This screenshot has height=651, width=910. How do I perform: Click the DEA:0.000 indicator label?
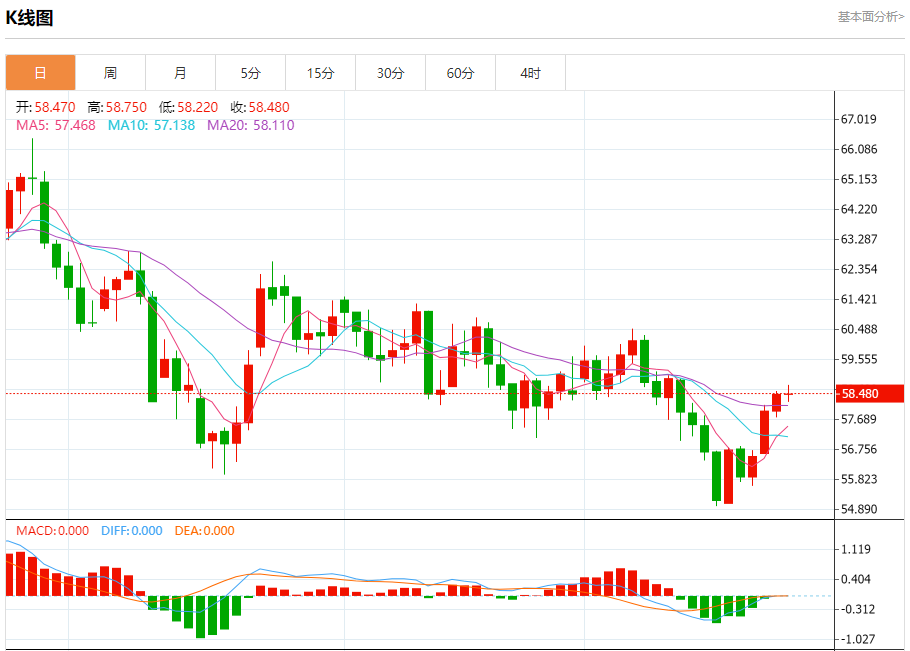pyautogui.click(x=204, y=531)
